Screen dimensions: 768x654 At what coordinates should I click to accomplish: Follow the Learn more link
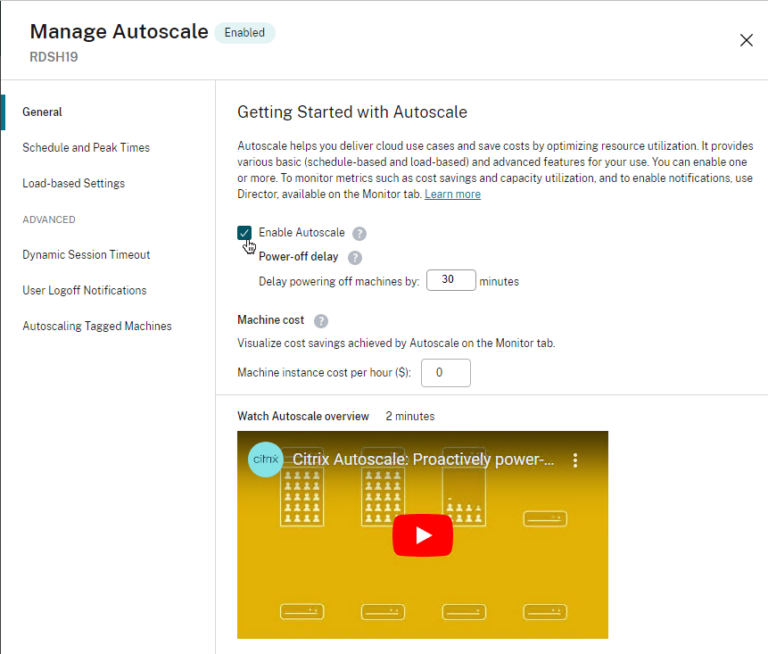coord(452,194)
